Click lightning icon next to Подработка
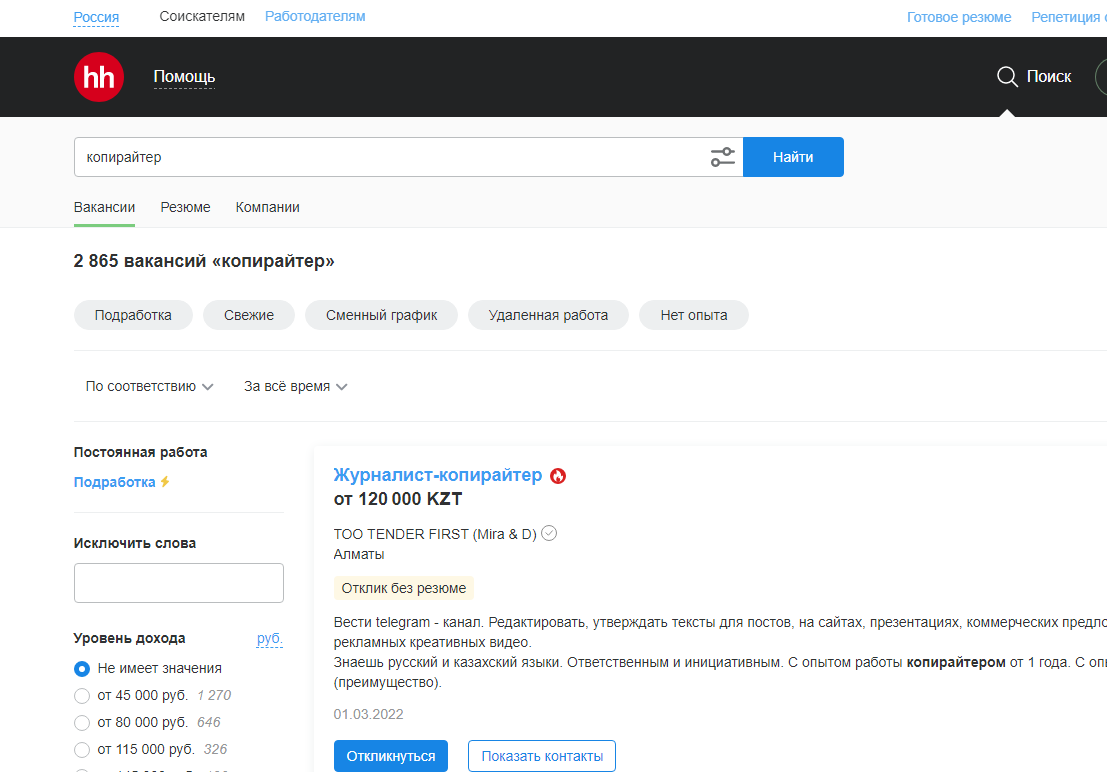Viewport: 1107px width, 772px height. tap(166, 482)
